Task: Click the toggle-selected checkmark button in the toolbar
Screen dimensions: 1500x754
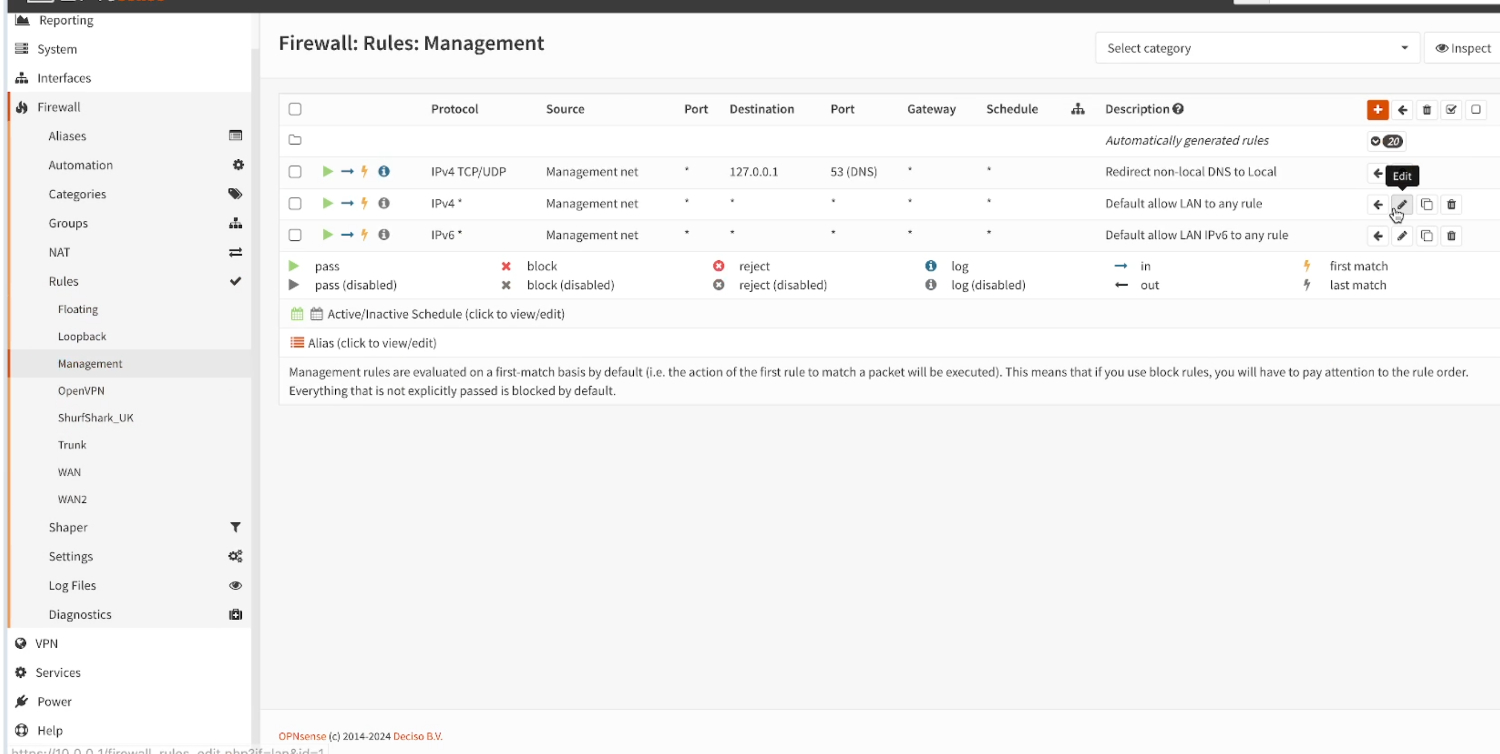Action: tap(1451, 110)
